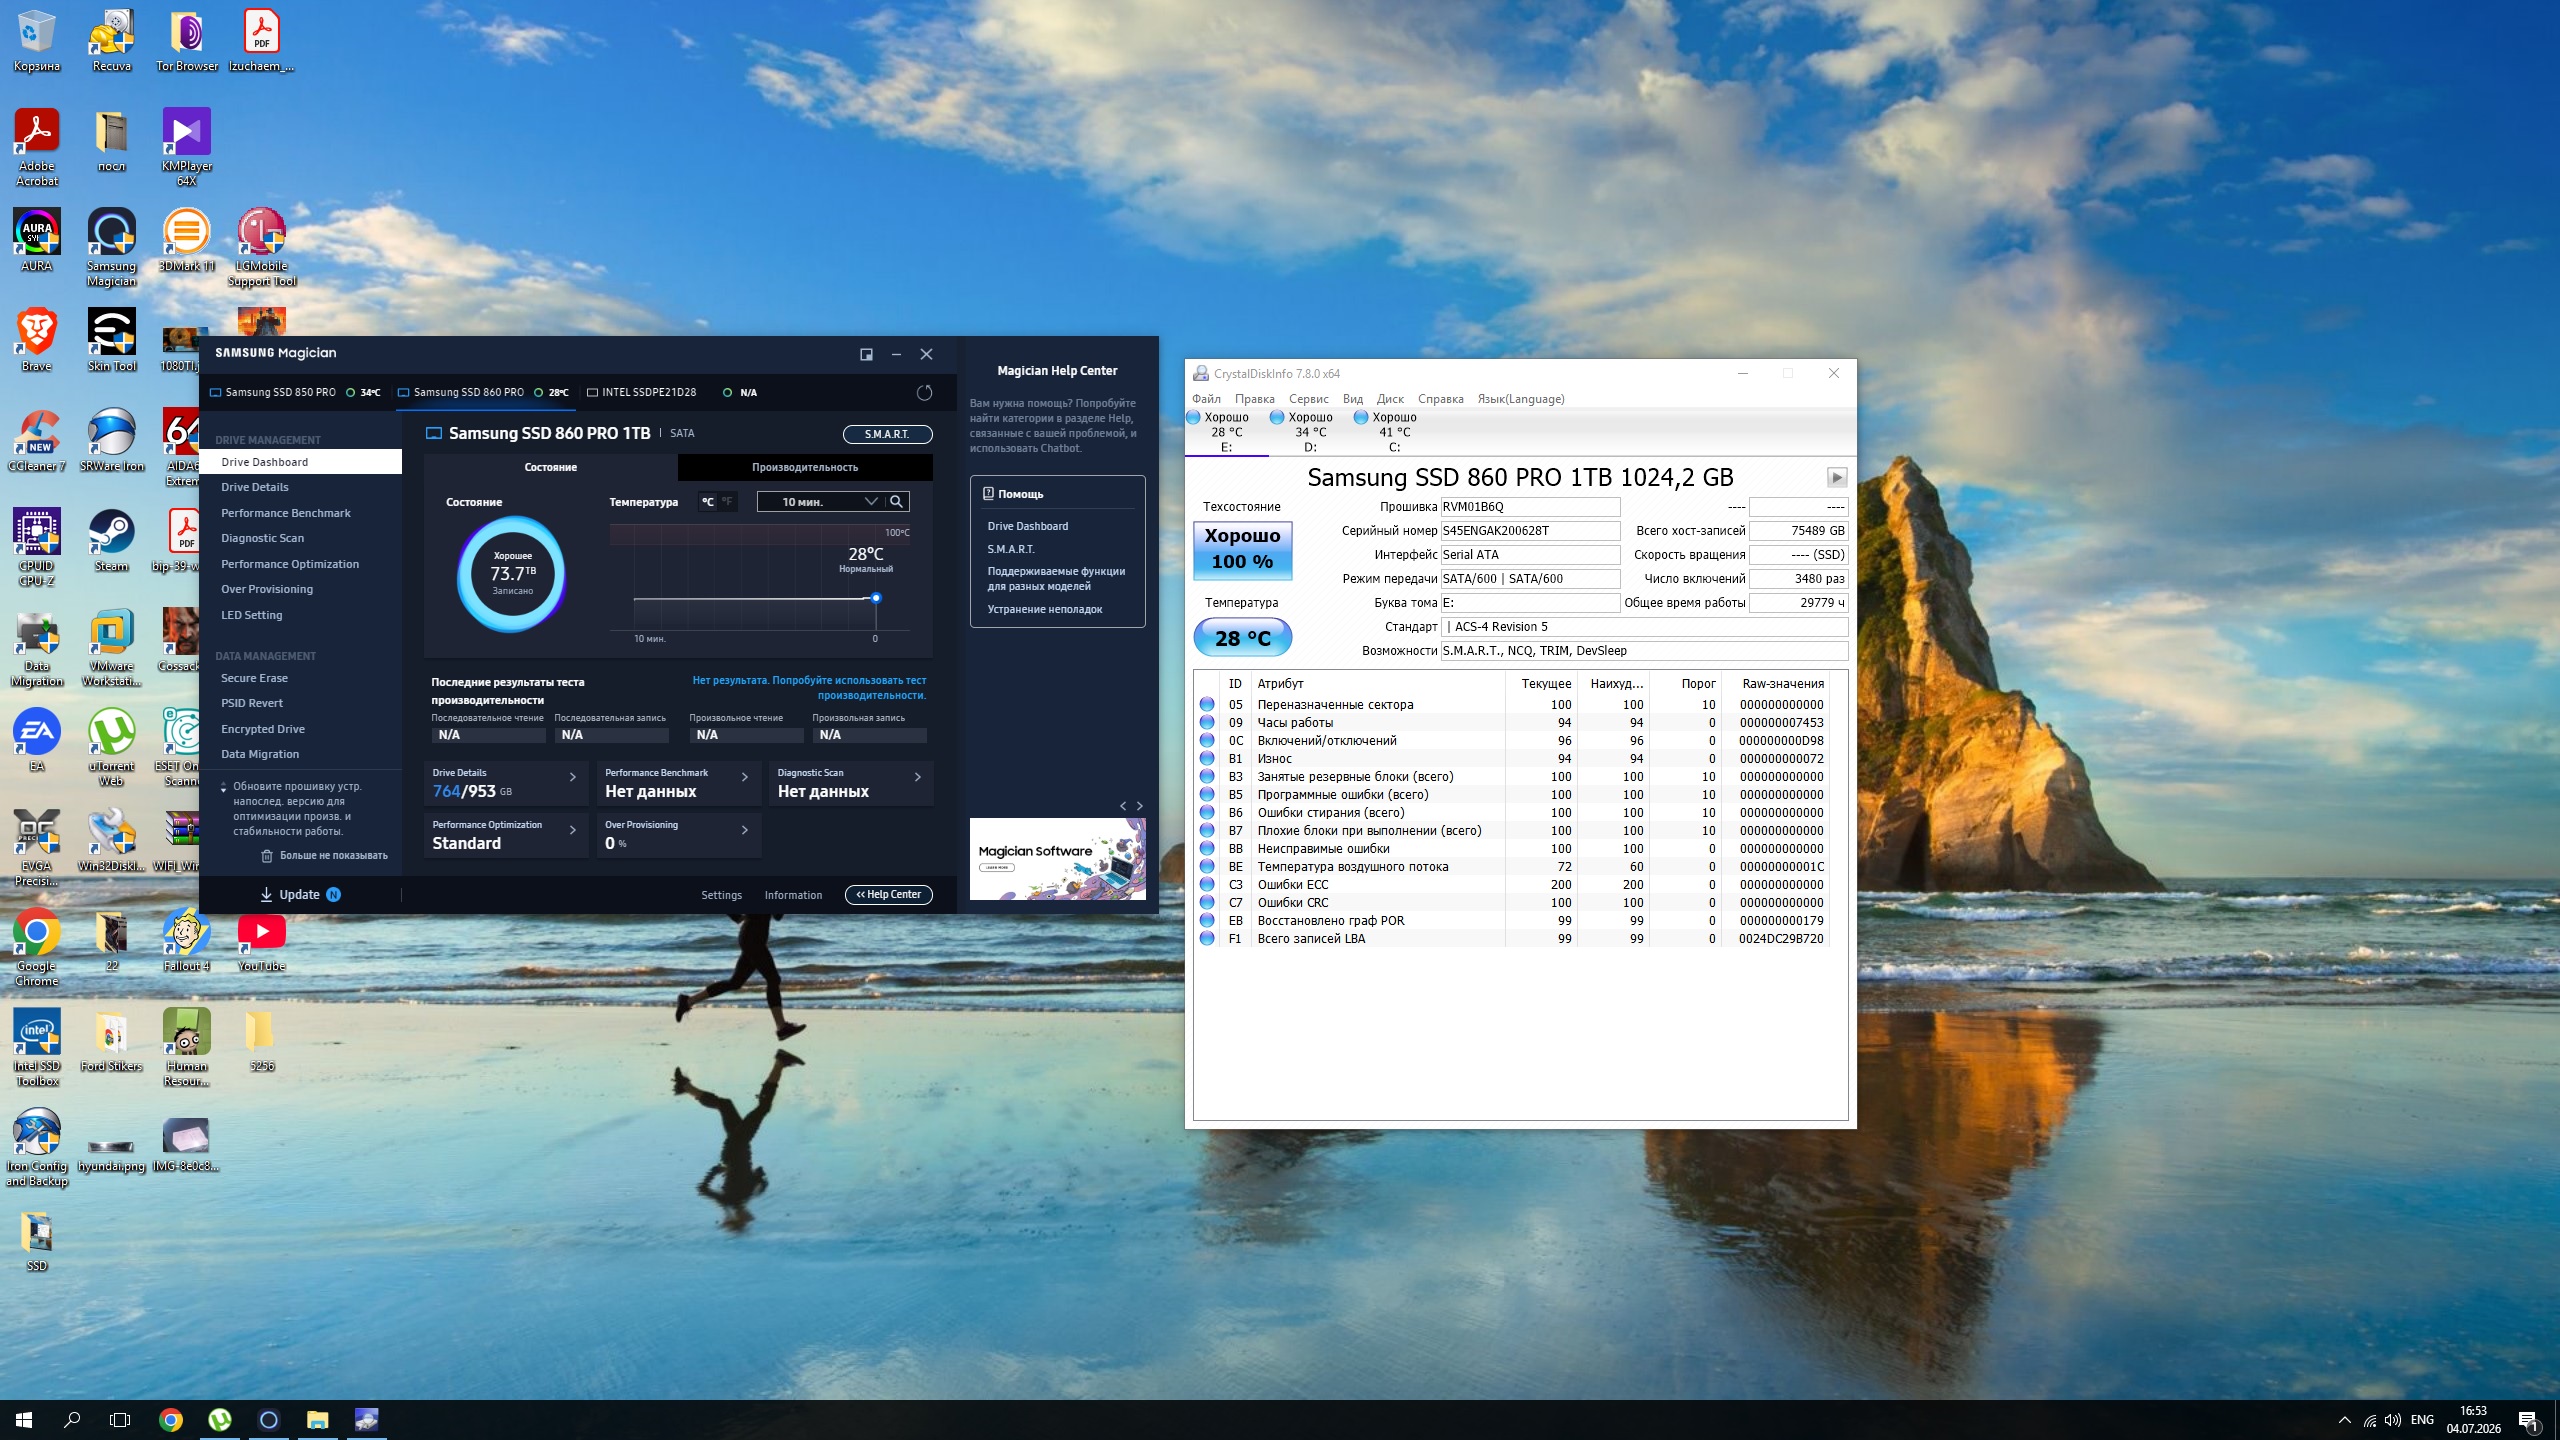This screenshot has width=2560, height=1440.
Task: Click the magnifier icon beside the temperature range
Action: pos(897,502)
